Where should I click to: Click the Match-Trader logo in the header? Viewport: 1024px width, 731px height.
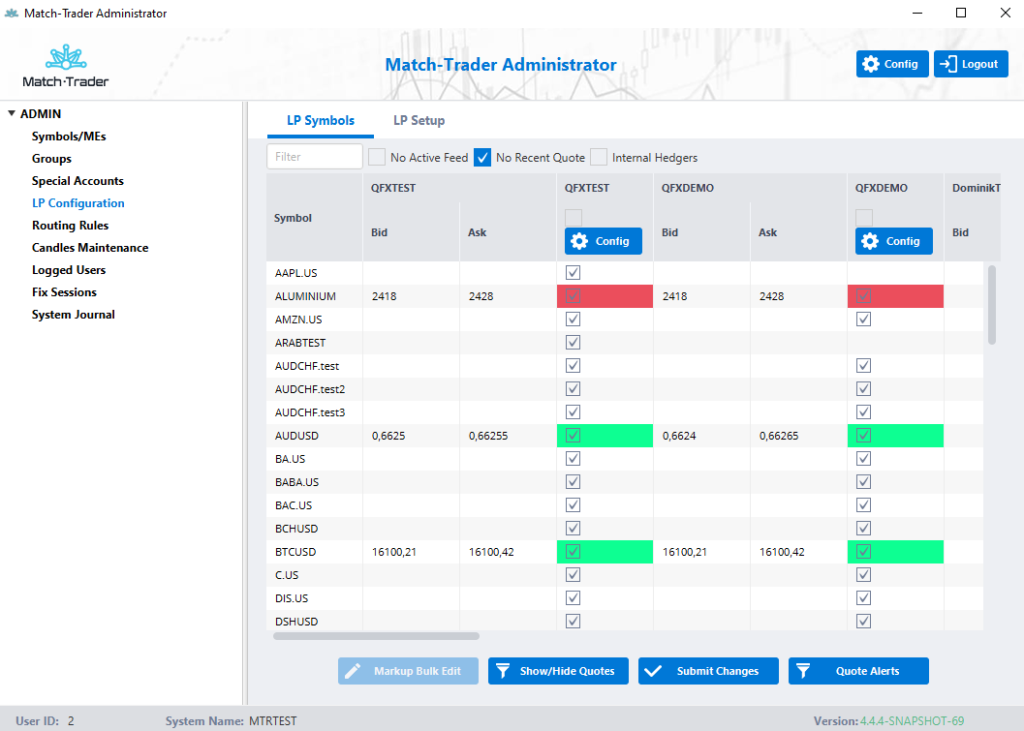pyautogui.click(x=65, y=66)
